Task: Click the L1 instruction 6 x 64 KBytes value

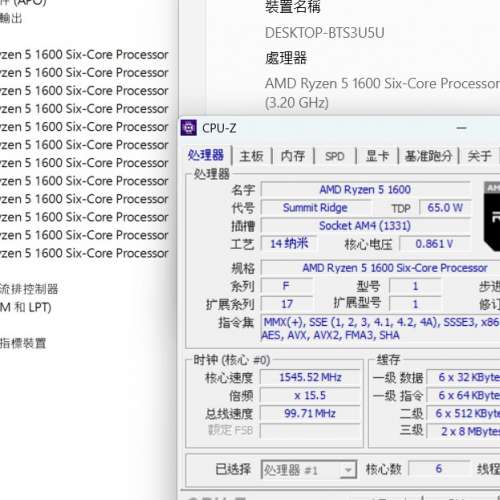Action: coord(464,395)
